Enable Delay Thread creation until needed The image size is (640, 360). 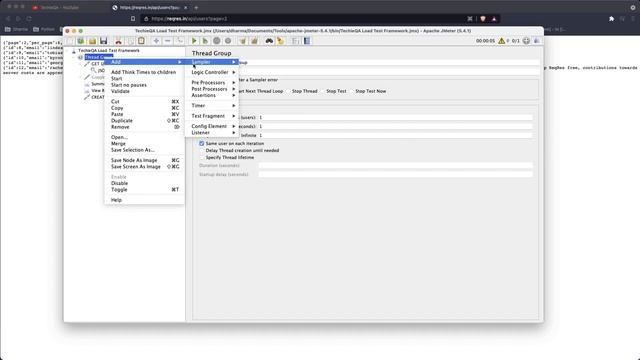coord(202,151)
